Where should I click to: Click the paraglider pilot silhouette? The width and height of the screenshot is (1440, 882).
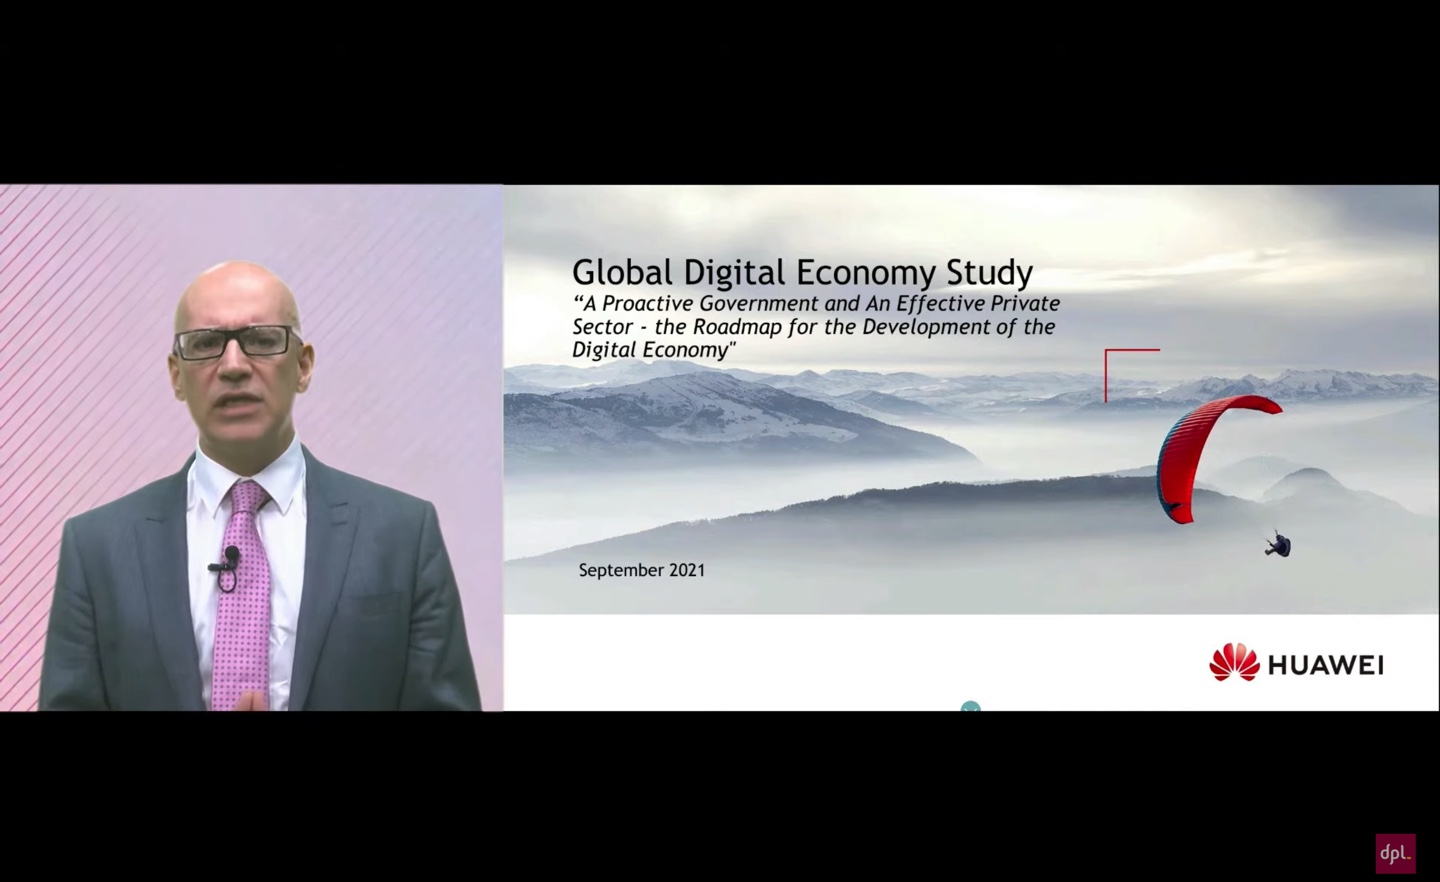(x=1278, y=545)
